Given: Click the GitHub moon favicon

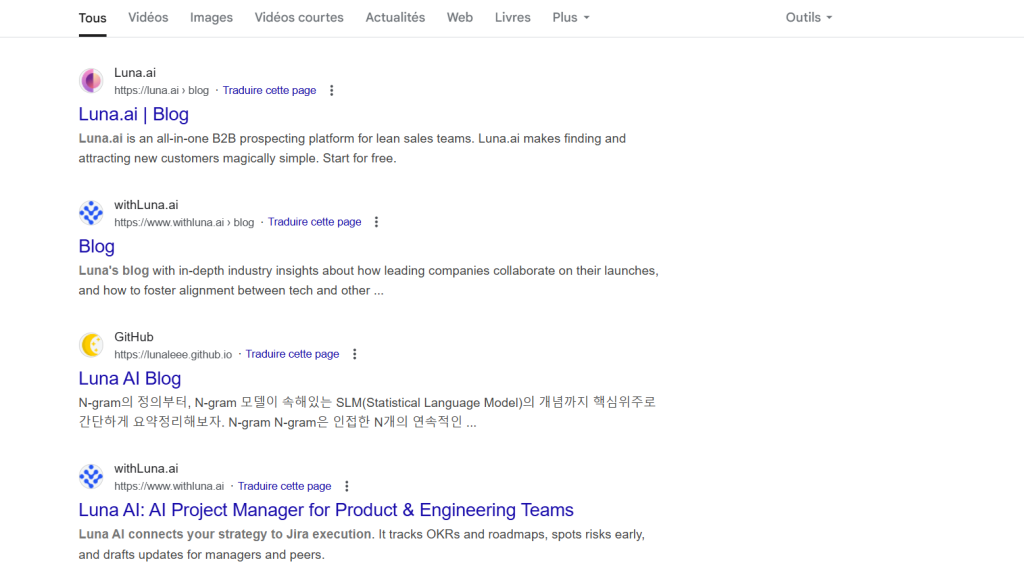Looking at the screenshot, I should (x=91, y=345).
